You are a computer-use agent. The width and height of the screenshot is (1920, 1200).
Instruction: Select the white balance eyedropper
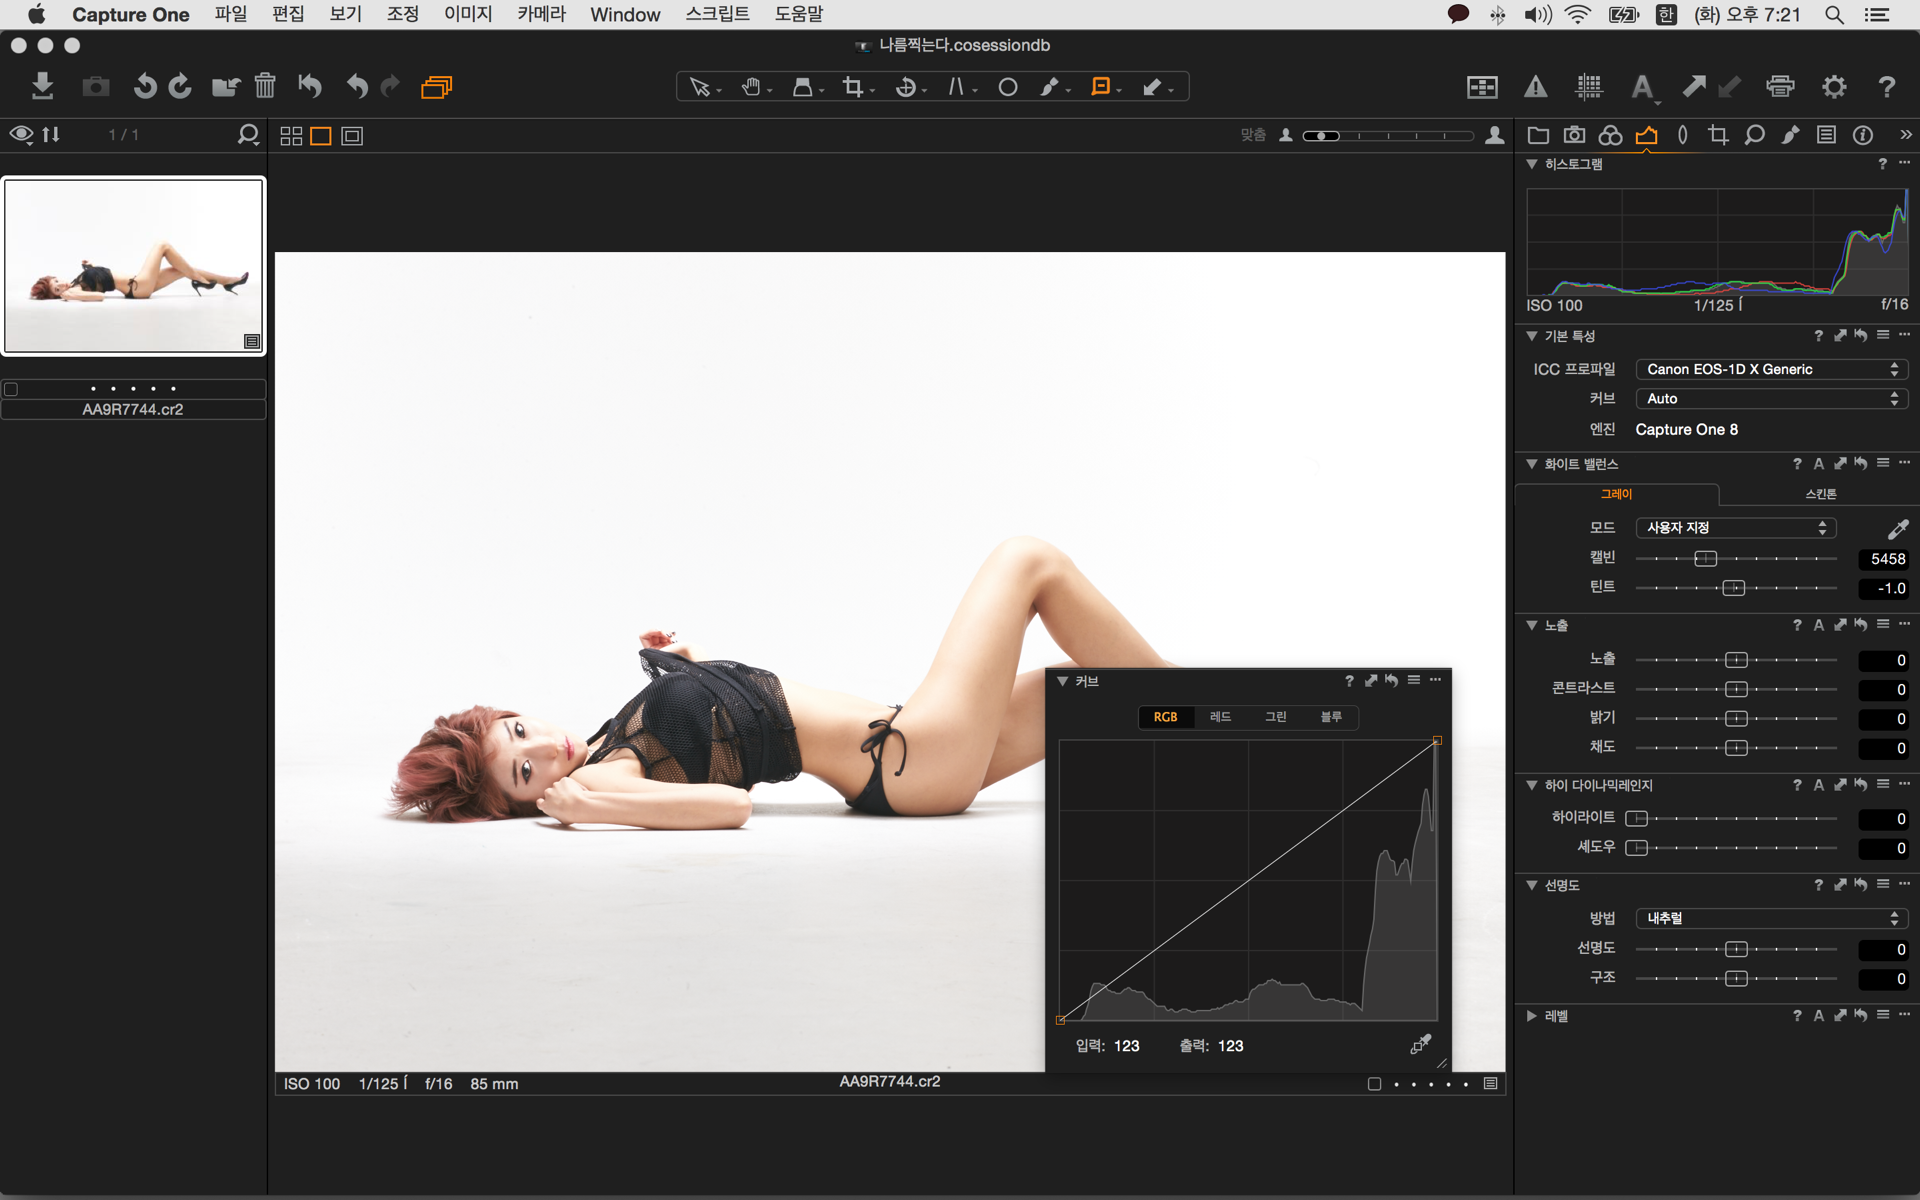pos(1897,528)
